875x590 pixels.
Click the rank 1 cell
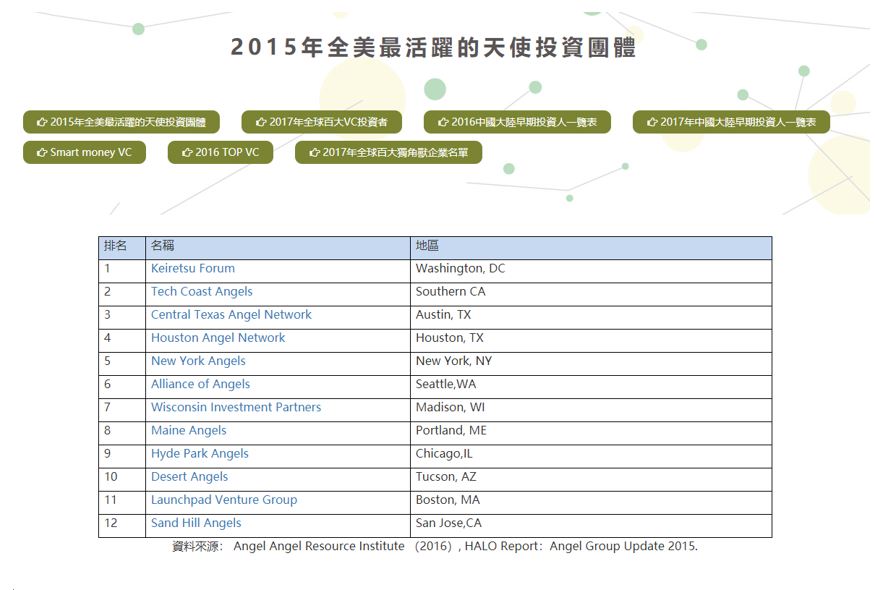122,271
